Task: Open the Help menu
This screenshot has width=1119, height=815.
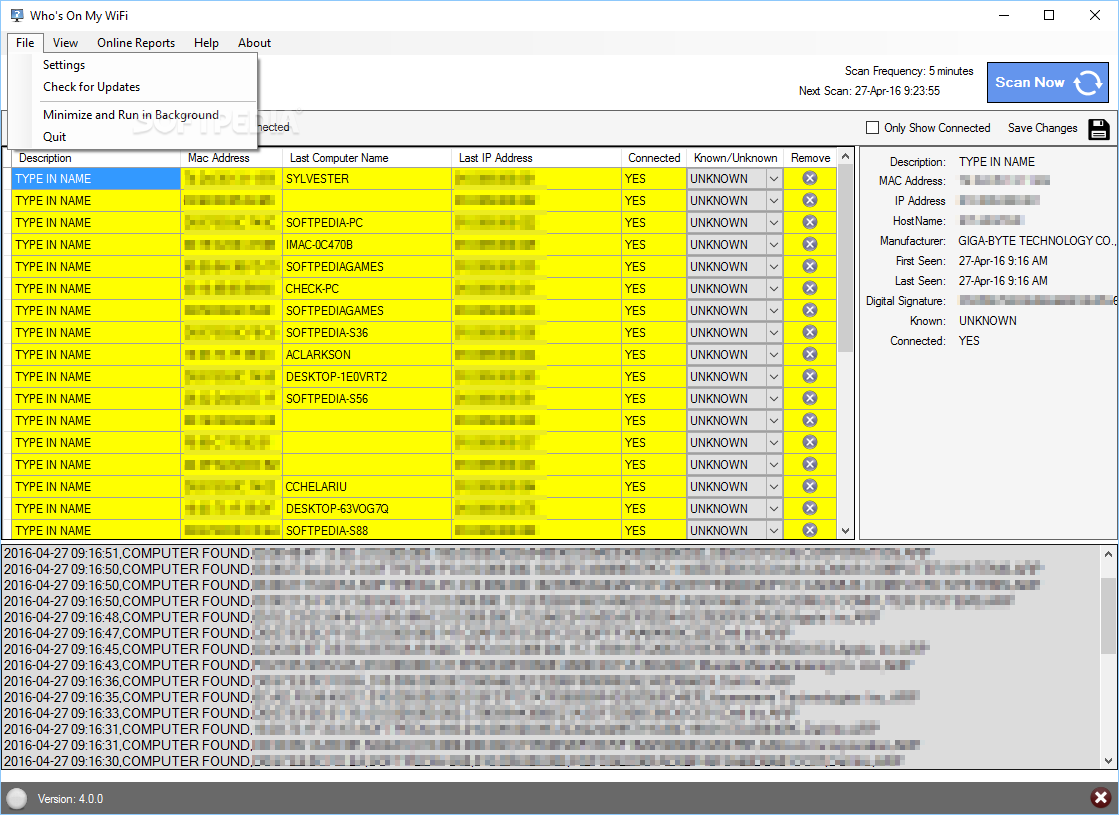Action: (x=206, y=43)
